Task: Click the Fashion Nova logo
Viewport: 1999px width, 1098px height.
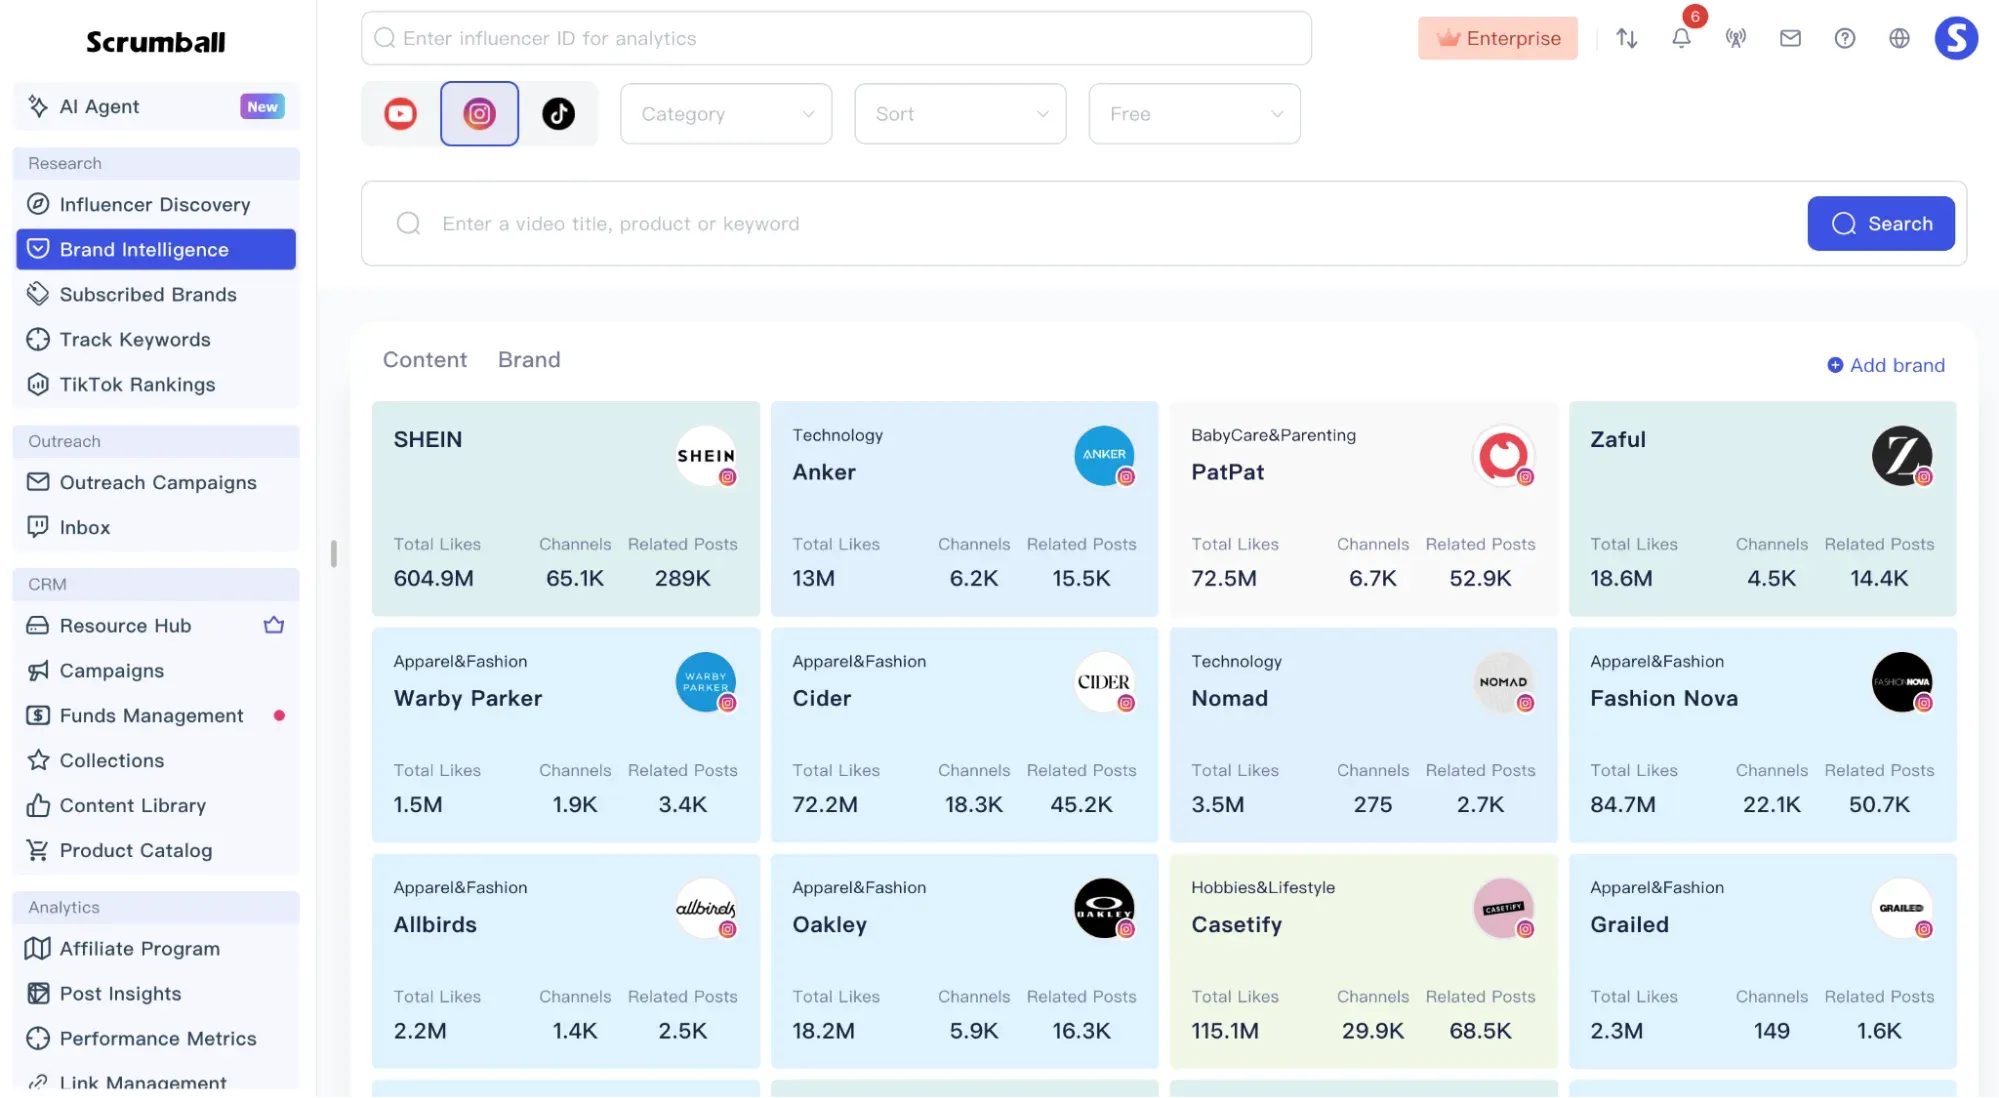Action: 1902,682
